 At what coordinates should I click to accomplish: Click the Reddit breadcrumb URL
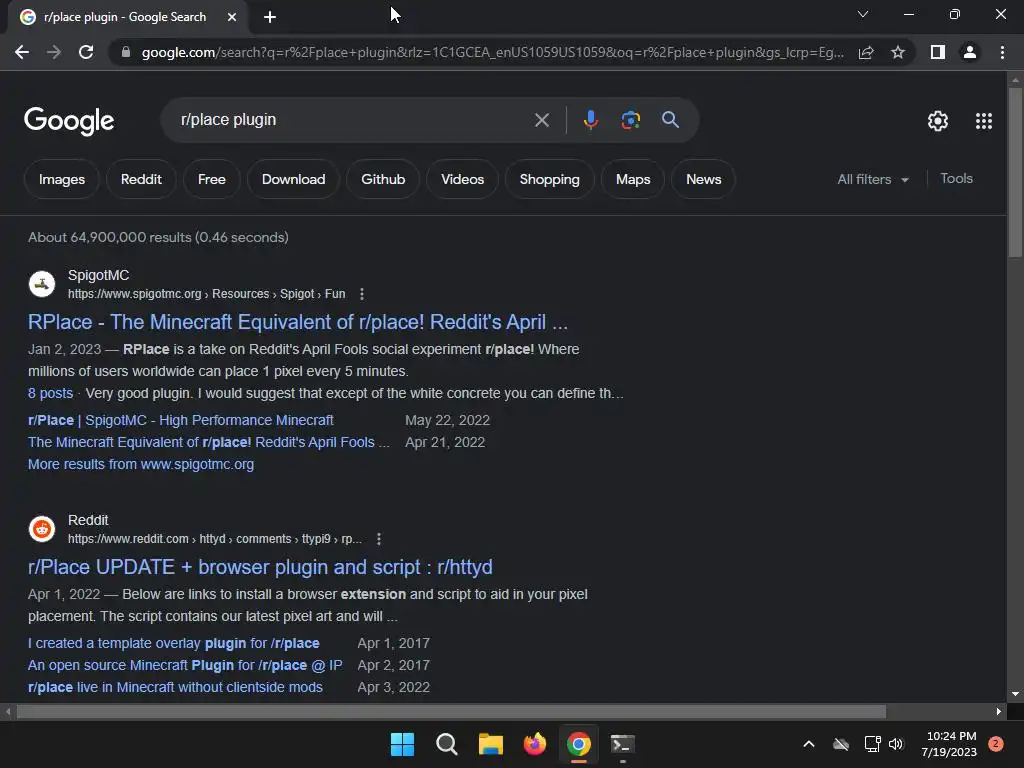click(x=214, y=539)
